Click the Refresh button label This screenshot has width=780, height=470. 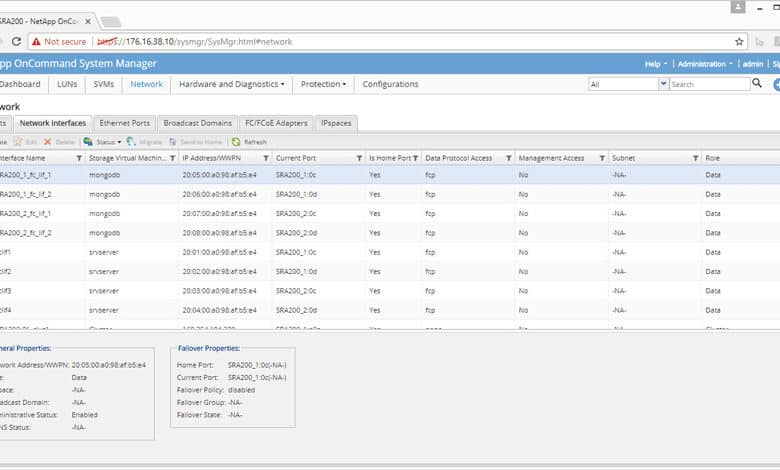[255, 142]
